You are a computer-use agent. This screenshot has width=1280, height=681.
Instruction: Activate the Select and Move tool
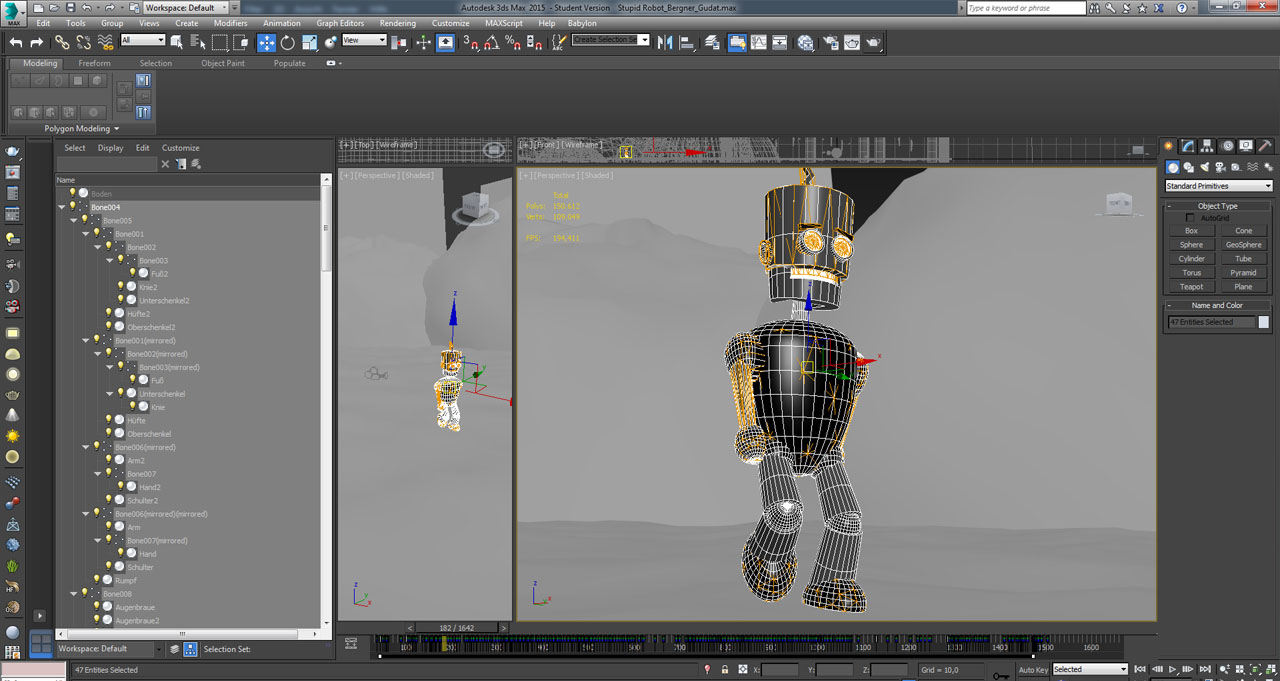coord(266,42)
